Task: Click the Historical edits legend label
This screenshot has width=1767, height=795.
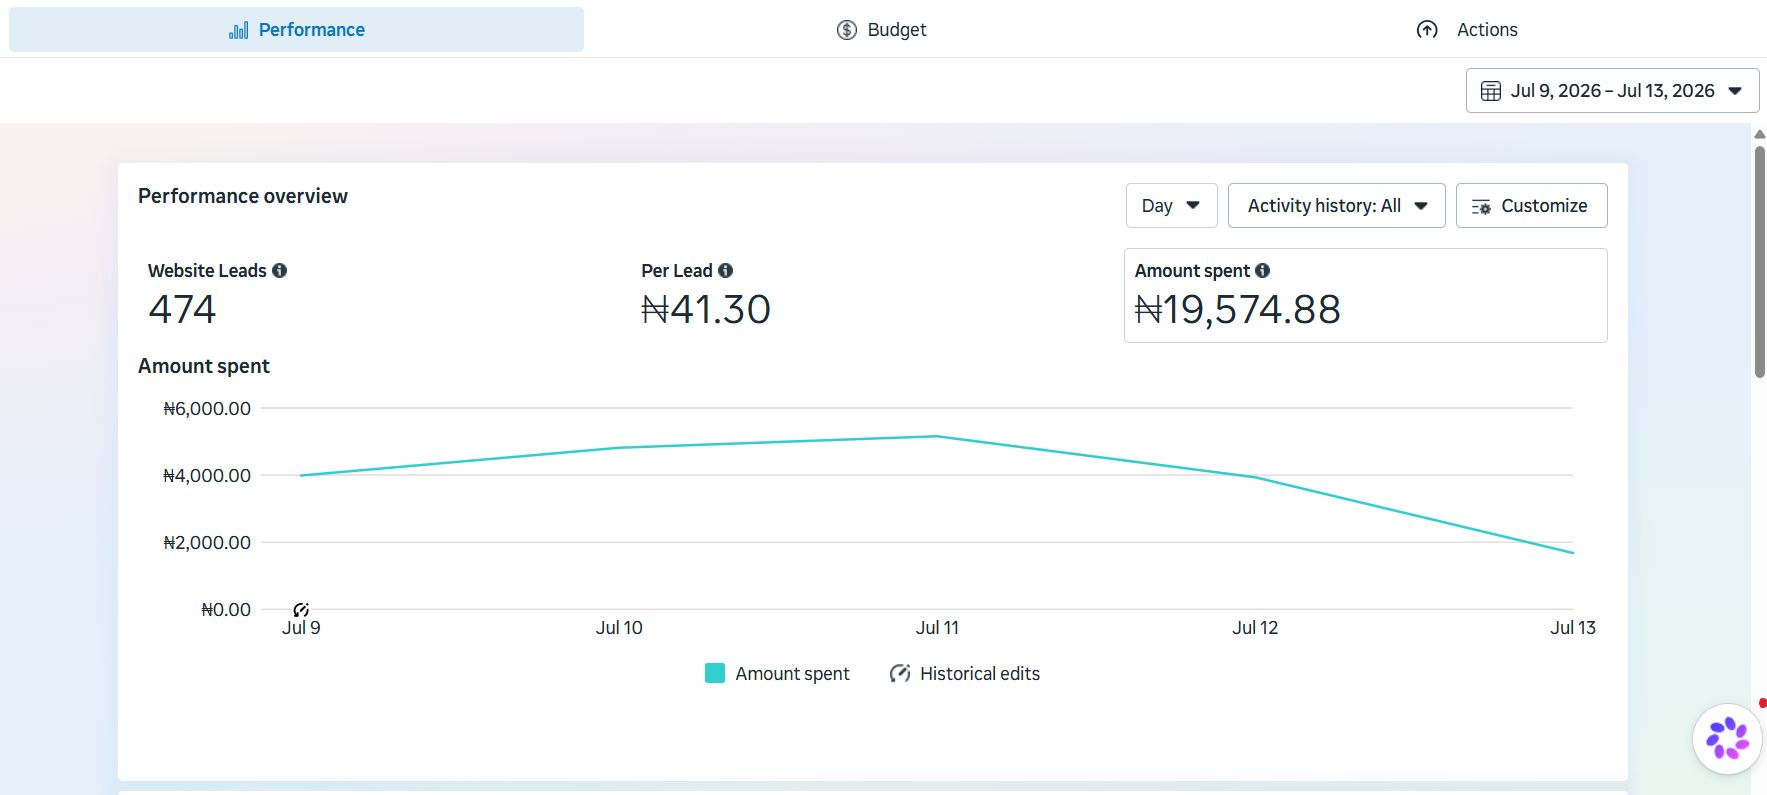Action: 980,674
